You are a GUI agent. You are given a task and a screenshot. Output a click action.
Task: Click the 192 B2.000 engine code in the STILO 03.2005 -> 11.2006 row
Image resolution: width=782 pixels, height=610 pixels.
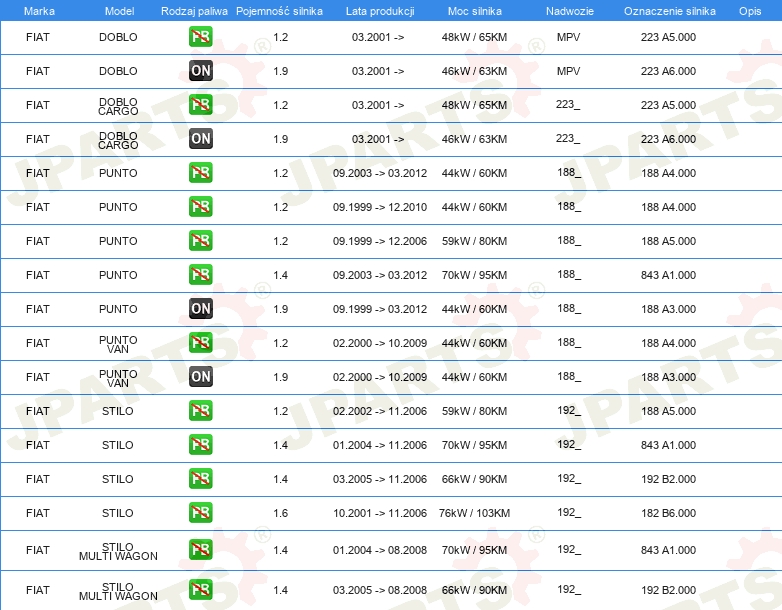[668, 479]
